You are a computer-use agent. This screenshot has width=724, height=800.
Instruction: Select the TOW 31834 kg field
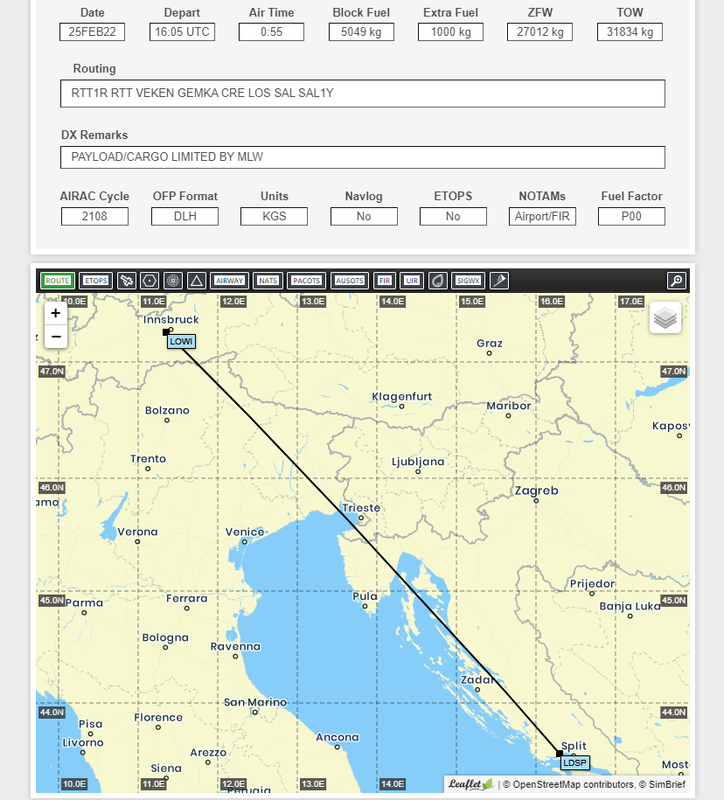630,32
